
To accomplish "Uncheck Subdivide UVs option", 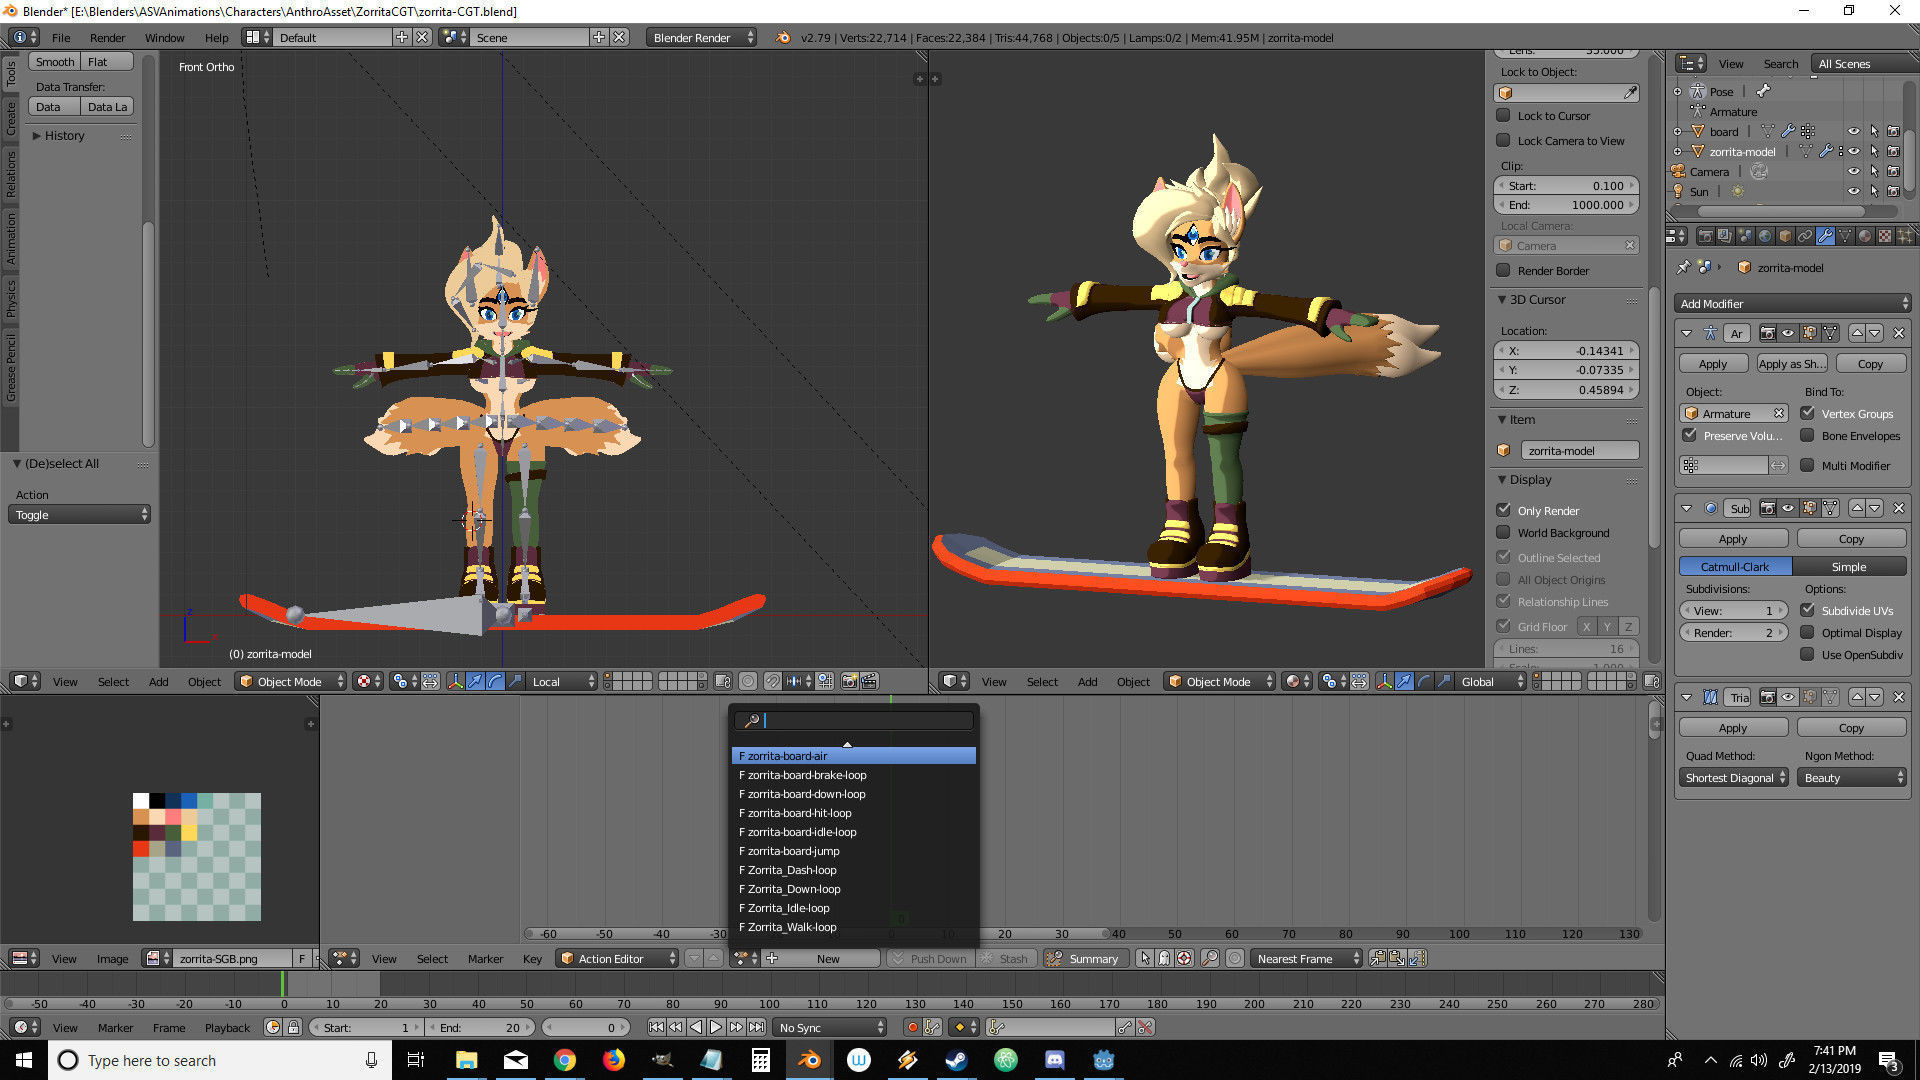I will pos(1808,610).
